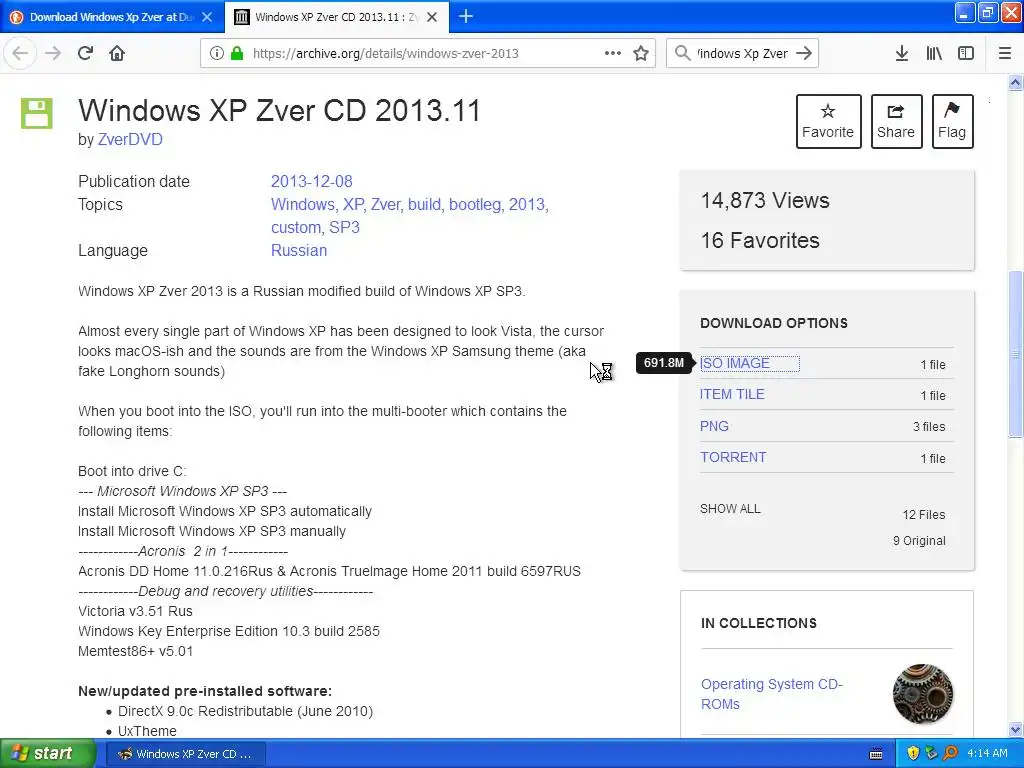Submit search with the arrow button
The image size is (1024, 768).
click(x=804, y=54)
